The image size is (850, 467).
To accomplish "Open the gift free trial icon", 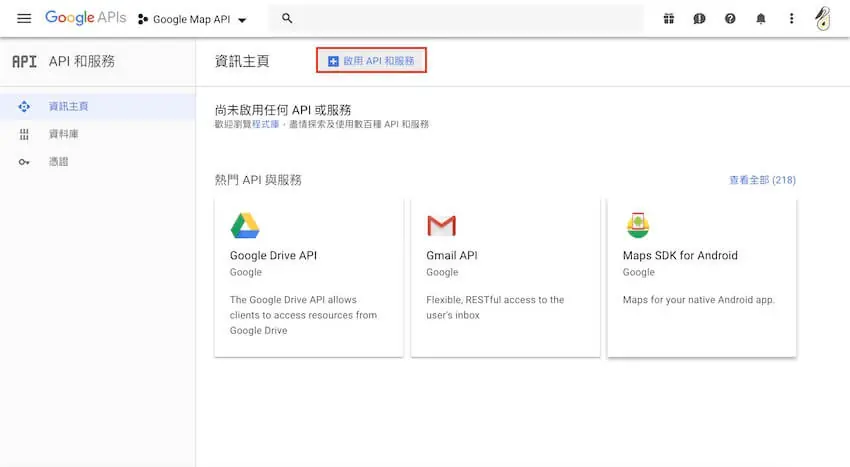I will [669, 19].
